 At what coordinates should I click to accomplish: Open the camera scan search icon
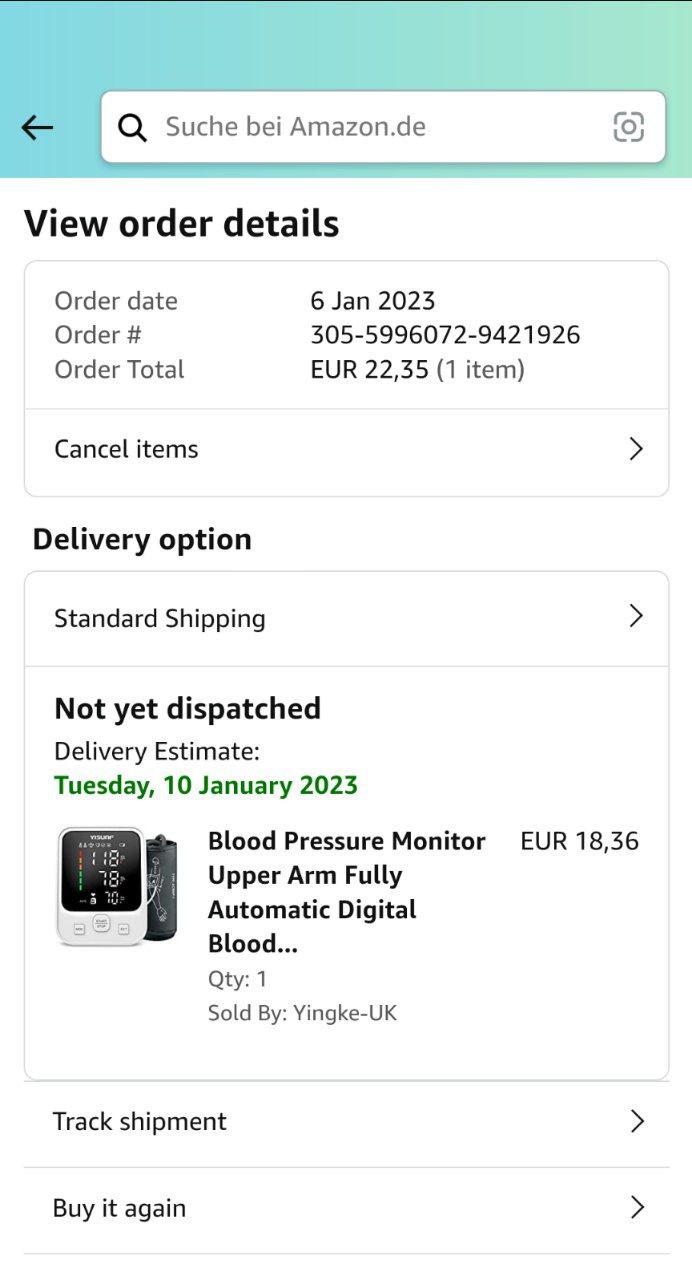[x=628, y=127]
